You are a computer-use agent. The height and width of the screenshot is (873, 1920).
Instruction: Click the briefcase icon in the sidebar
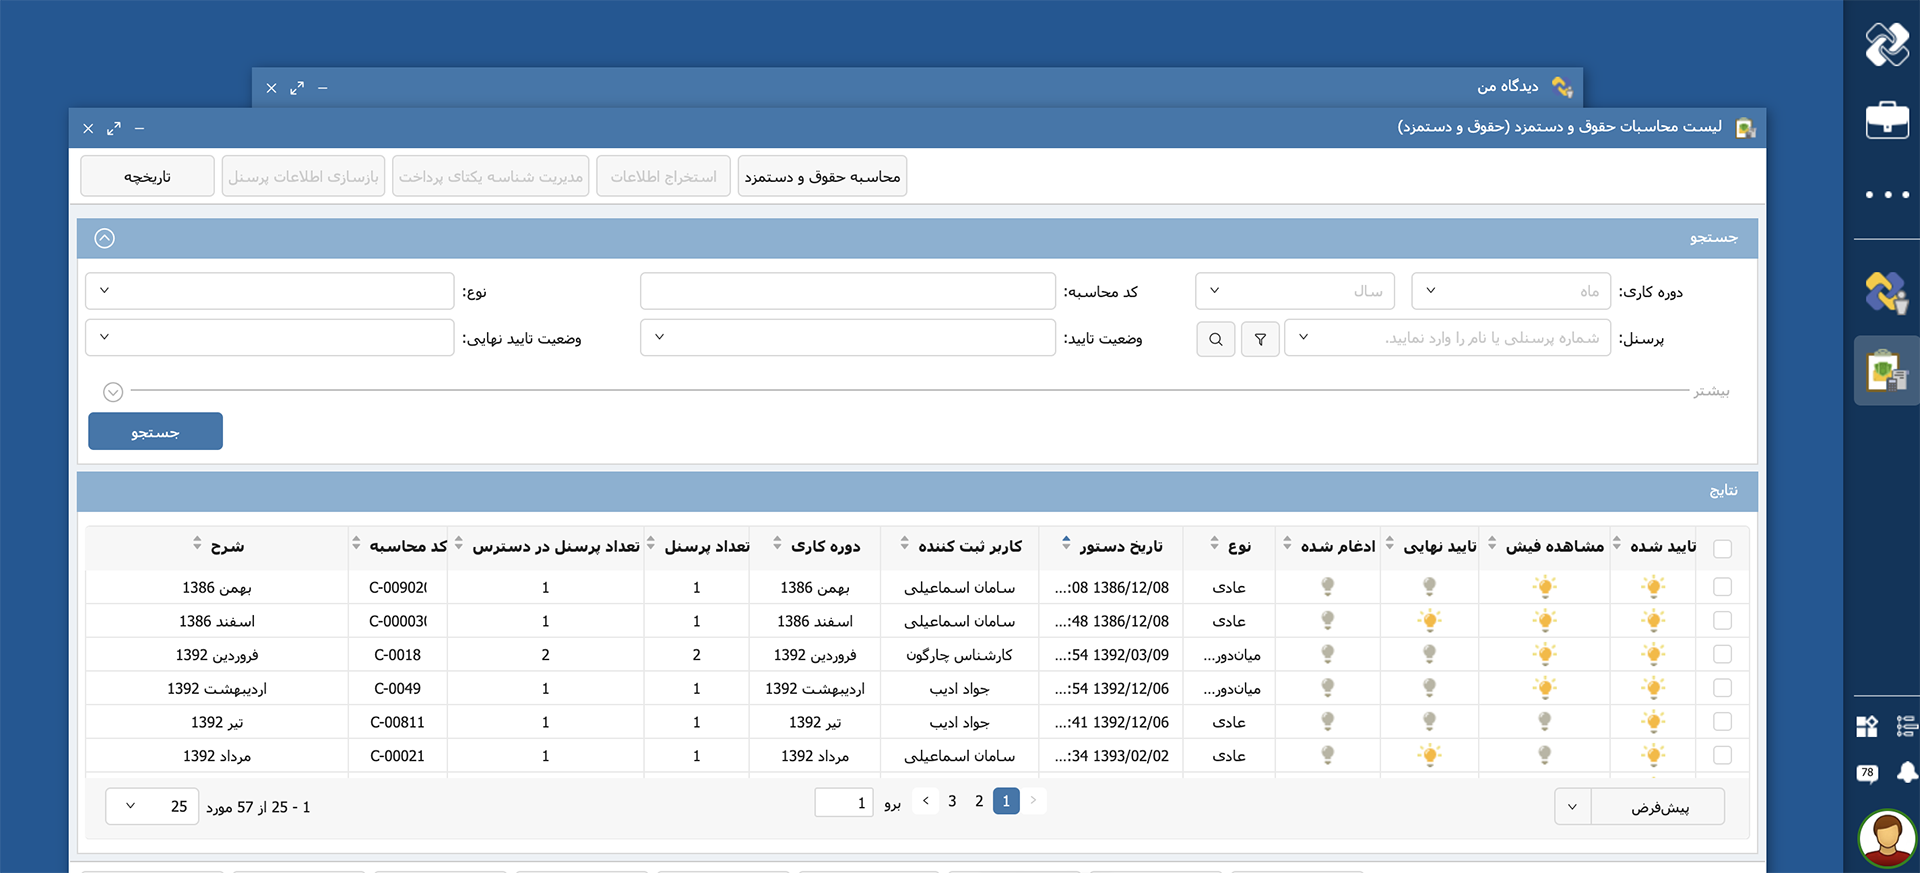pos(1886,120)
